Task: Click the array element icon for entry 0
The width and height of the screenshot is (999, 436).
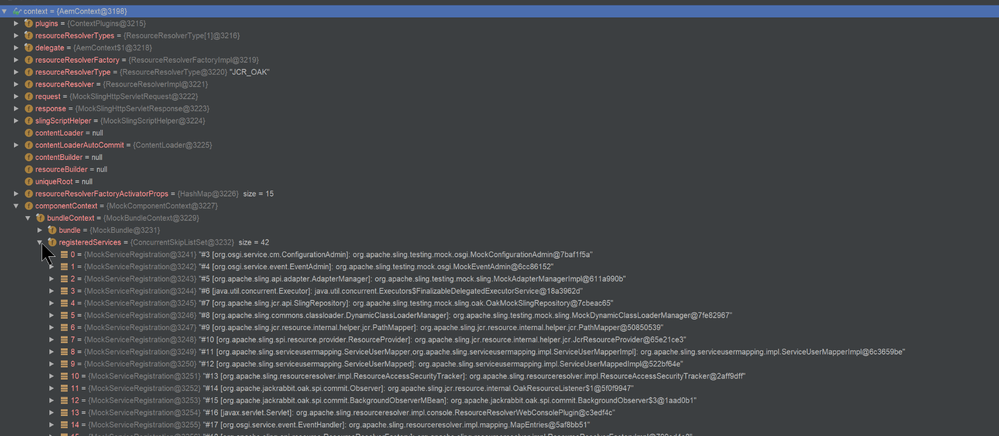Action: [x=64, y=255]
